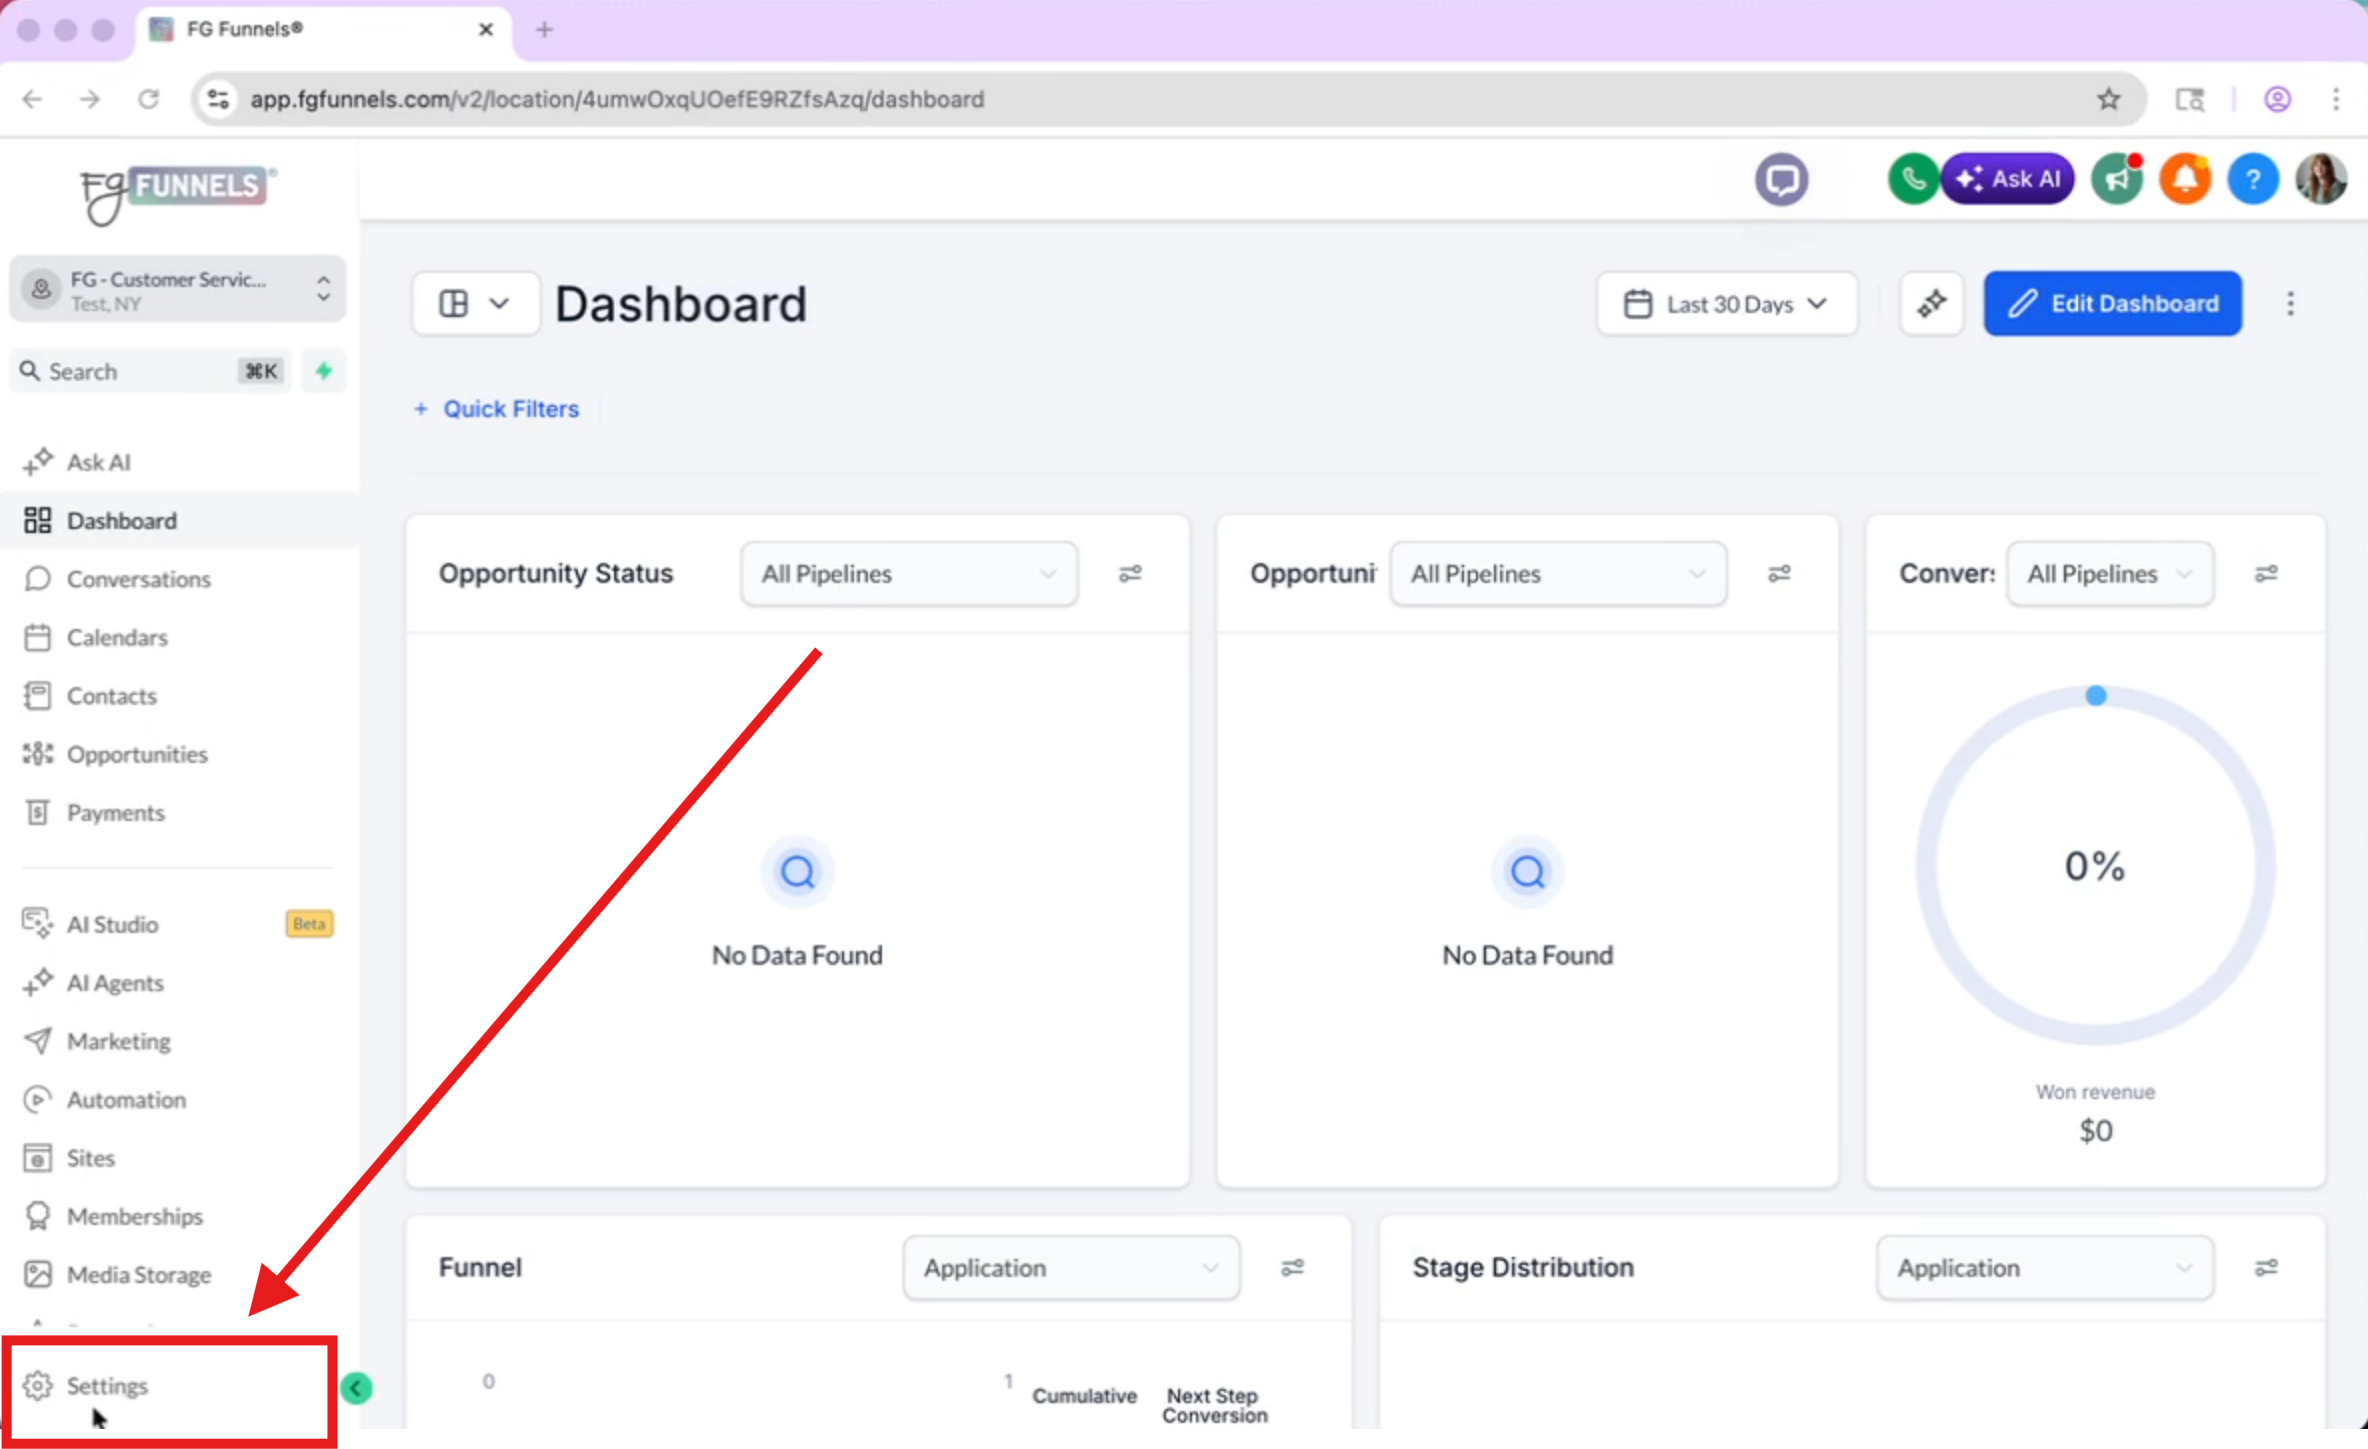Image resolution: width=2368 pixels, height=1449 pixels.
Task: Open the orange notifications bell
Action: [x=2185, y=180]
